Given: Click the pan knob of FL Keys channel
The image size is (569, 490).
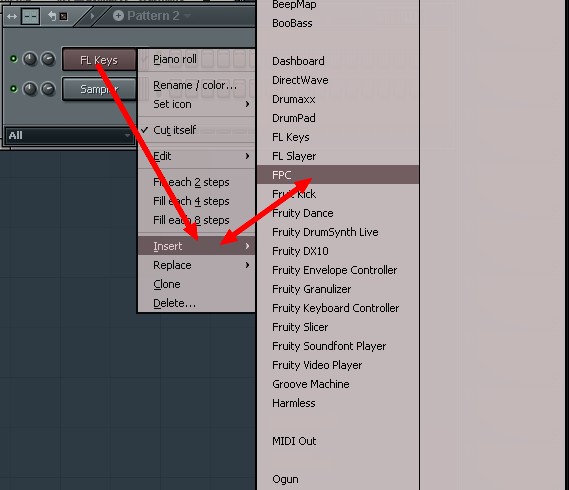Looking at the screenshot, I should click(30, 59).
